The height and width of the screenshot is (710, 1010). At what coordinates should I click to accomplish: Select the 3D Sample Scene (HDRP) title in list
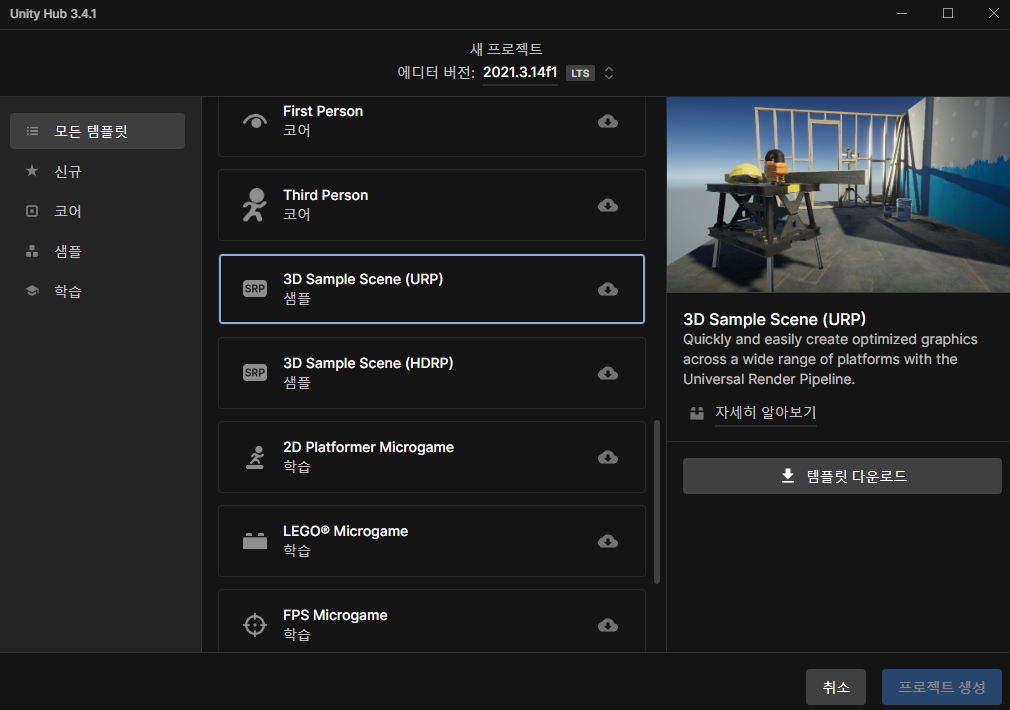tap(368, 363)
